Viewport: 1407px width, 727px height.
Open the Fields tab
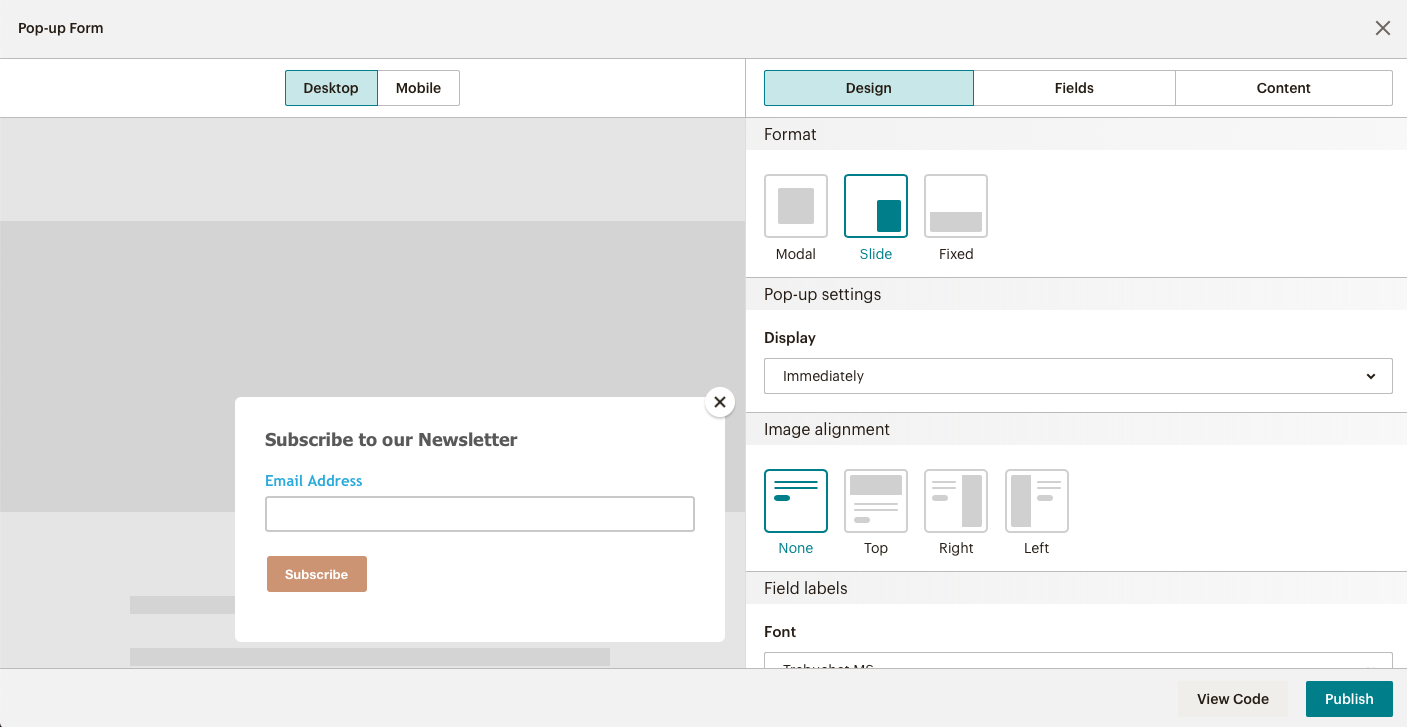point(1074,88)
